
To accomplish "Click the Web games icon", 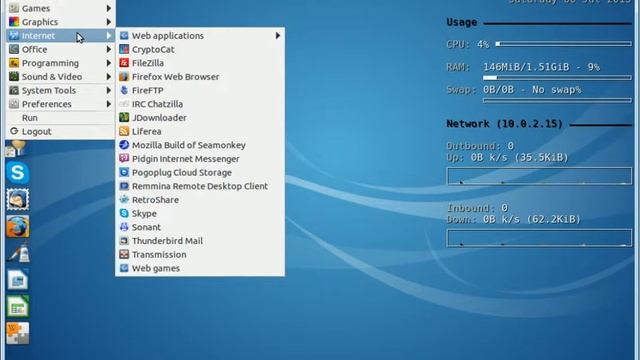I will pyautogui.click(x=124, y=268).
